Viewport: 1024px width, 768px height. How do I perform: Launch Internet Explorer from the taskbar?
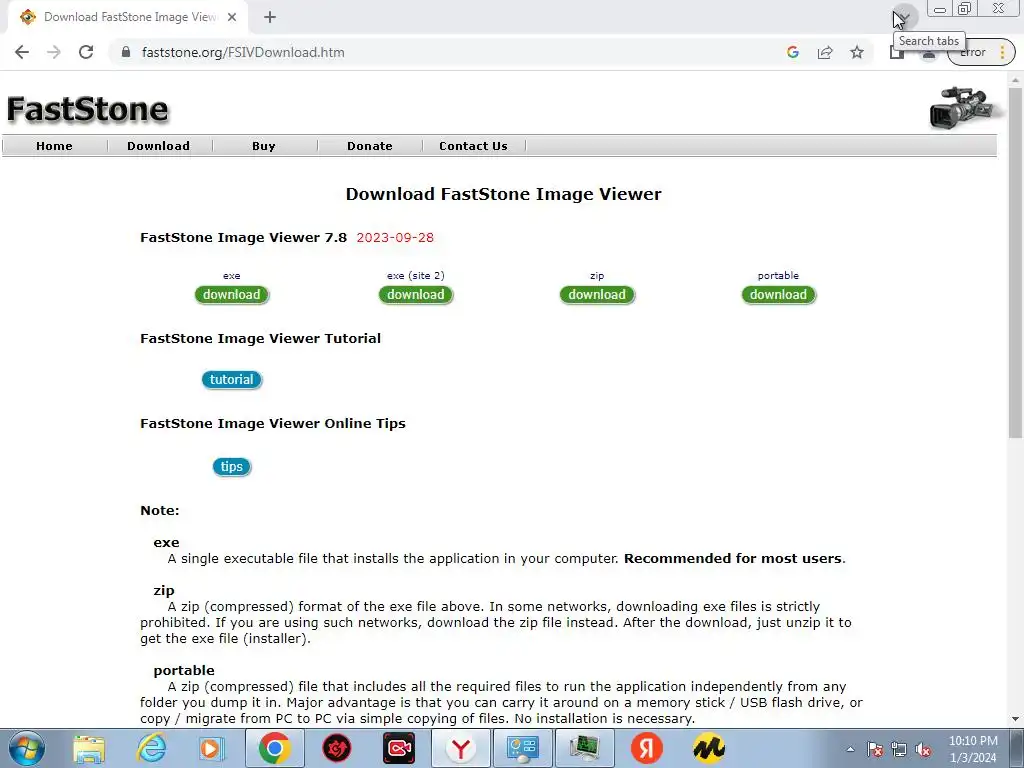point(150,748)
